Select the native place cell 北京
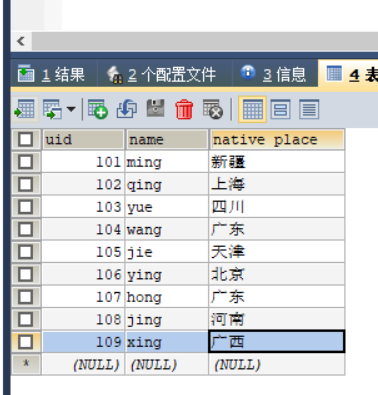 click(x=277, y=274)
